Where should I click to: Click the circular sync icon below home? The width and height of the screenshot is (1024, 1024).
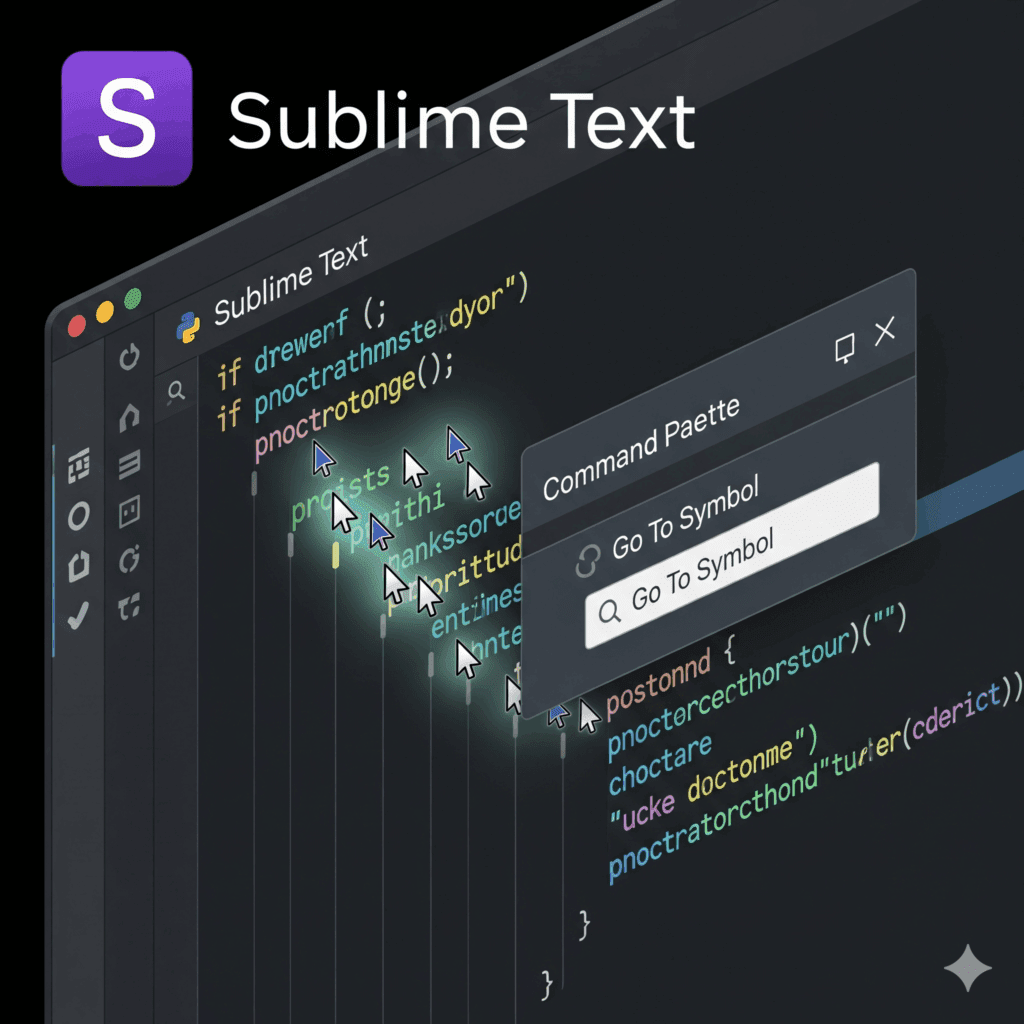click(129, 560)
